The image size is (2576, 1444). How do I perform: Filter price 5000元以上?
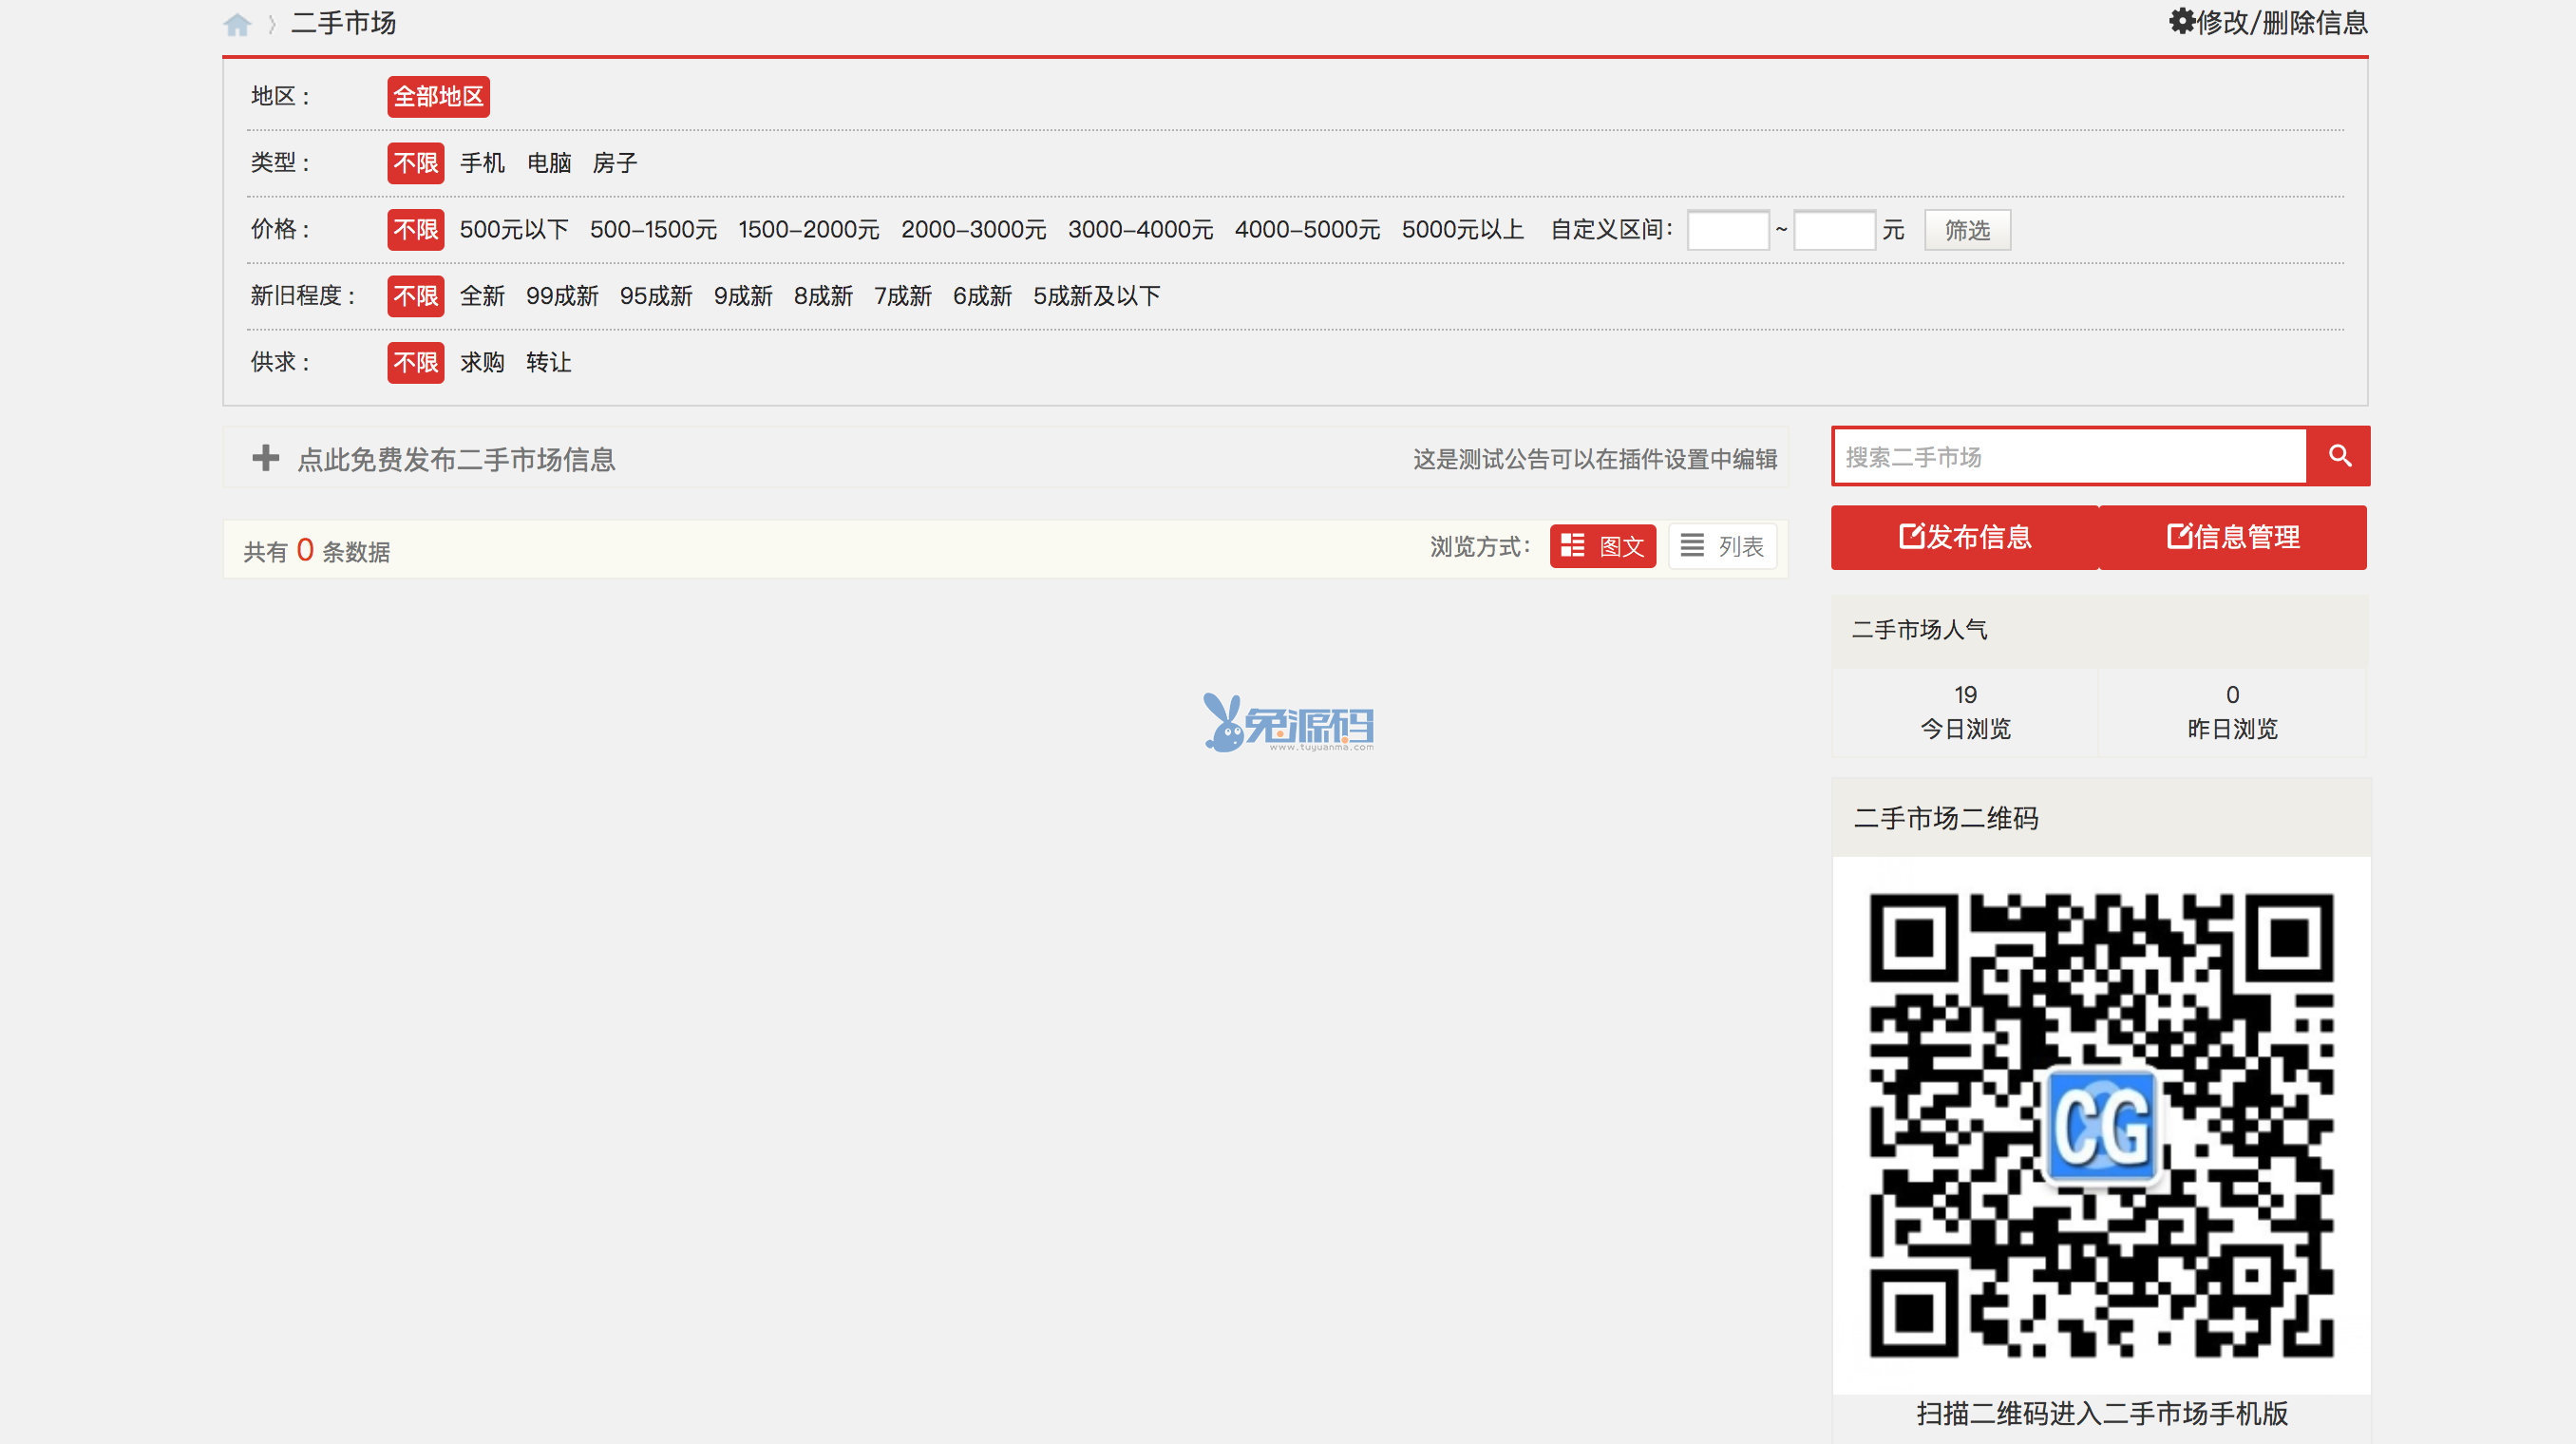(x=1462, y=230)
